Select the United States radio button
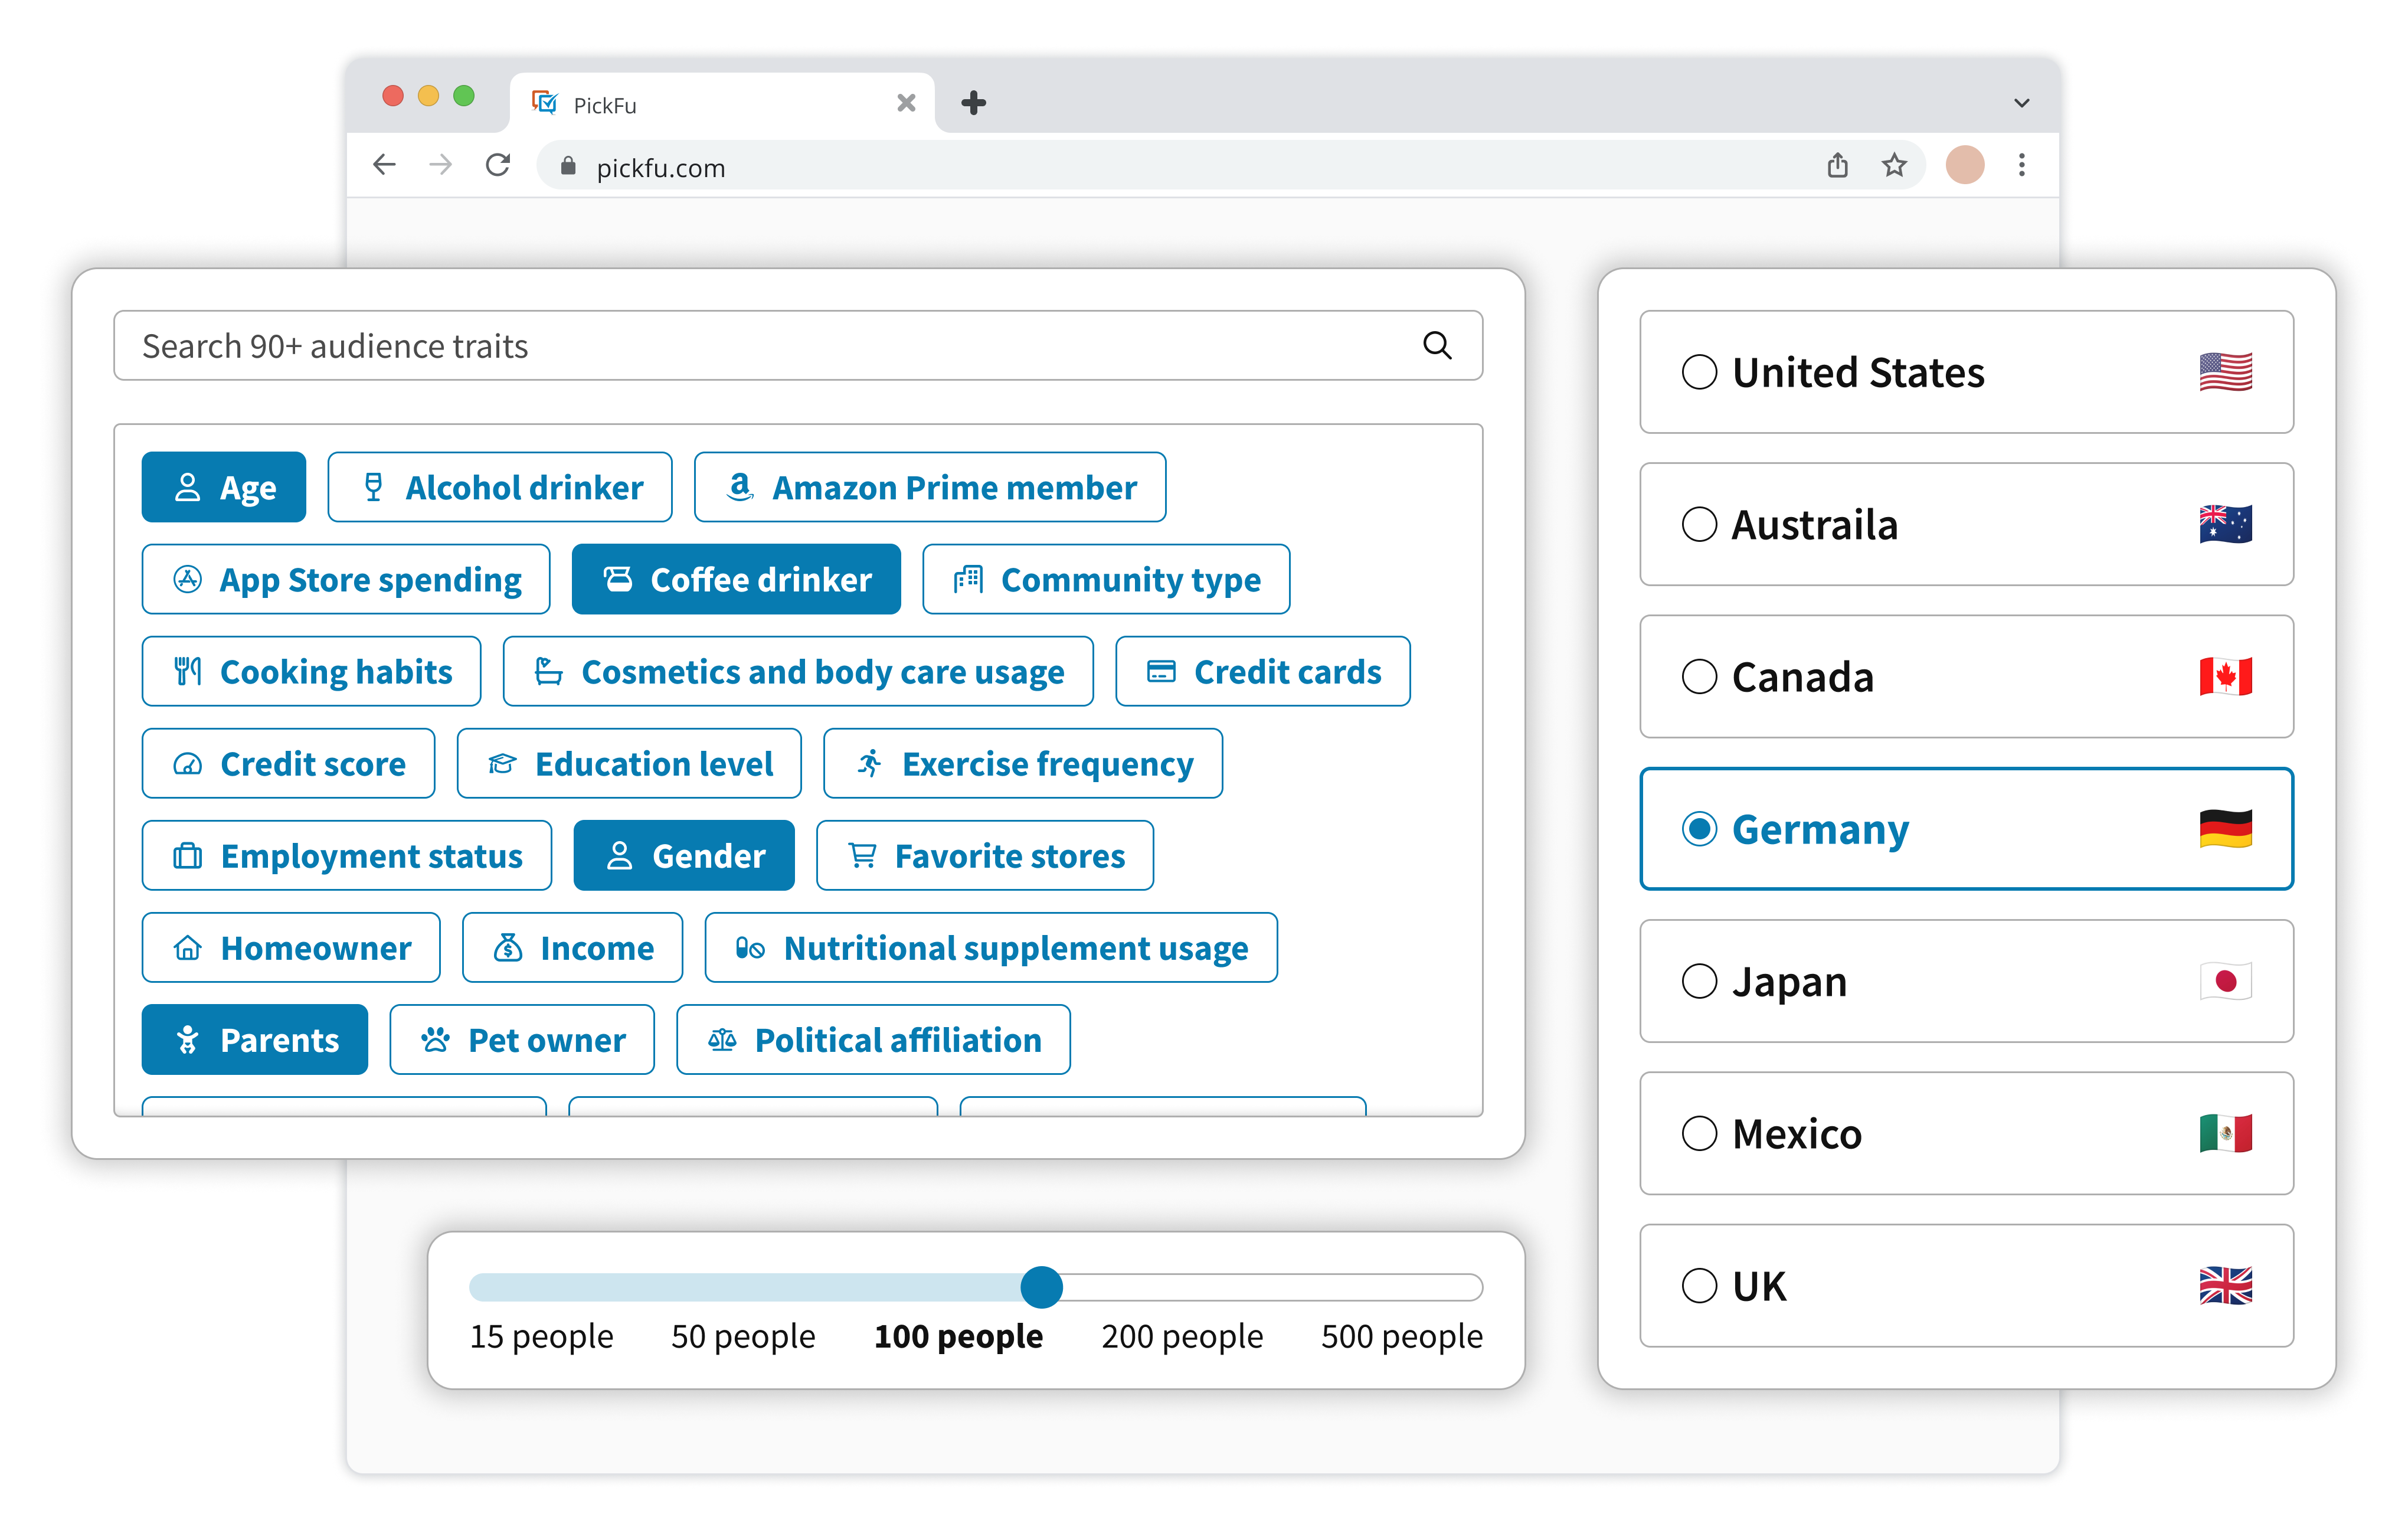This screenshot has width=2408, height=1530. [x=1699, y=372]
